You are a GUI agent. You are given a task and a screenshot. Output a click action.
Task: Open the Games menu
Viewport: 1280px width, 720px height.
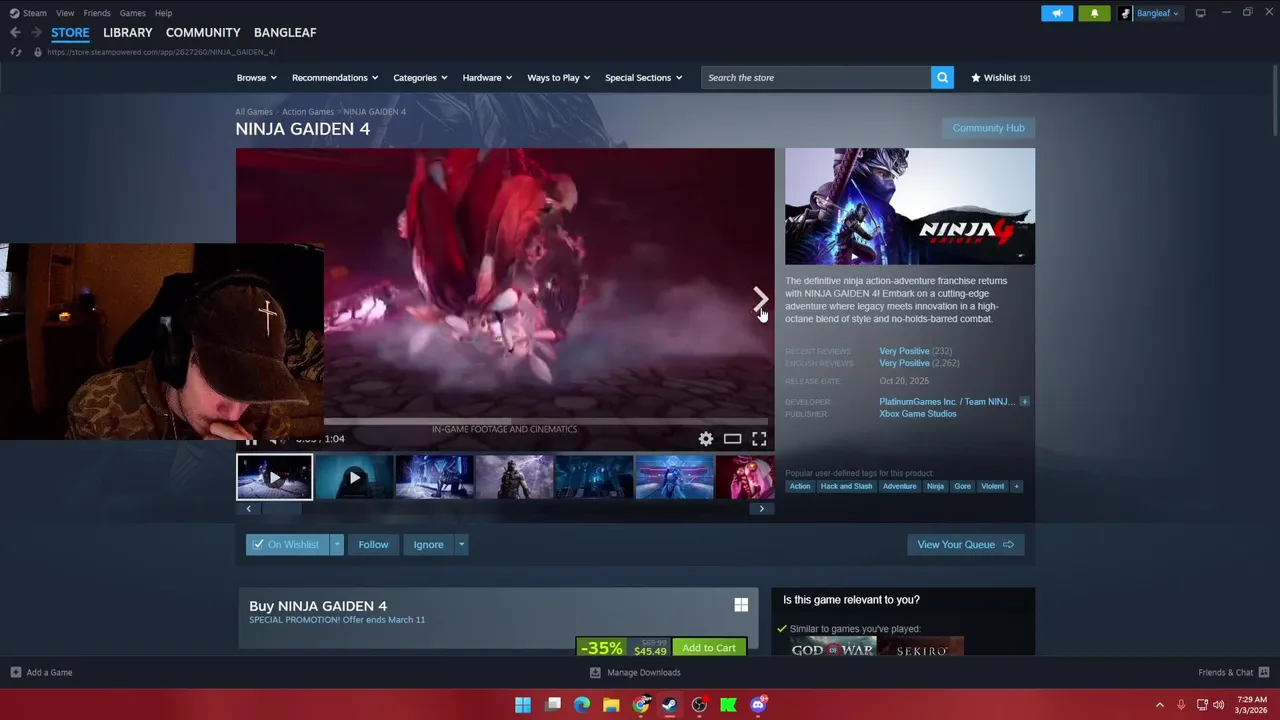coord(132,13)
